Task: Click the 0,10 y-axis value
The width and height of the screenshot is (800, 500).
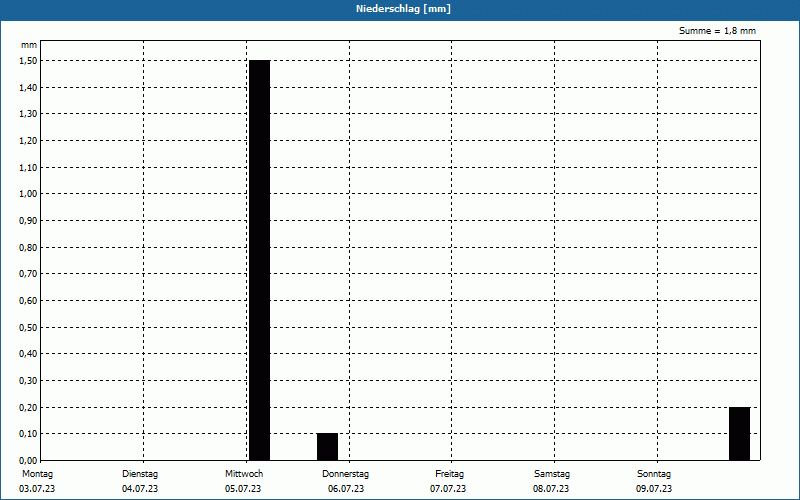Action: coord(28,434)
